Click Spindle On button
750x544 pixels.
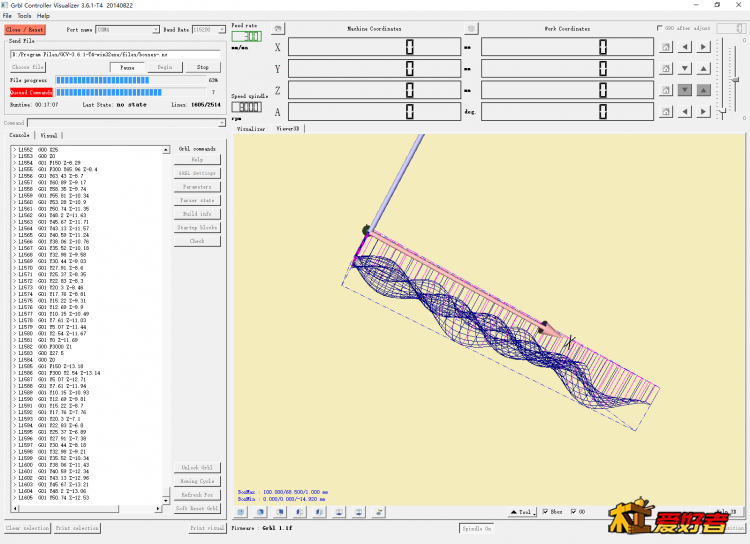[x=476, y=529]
